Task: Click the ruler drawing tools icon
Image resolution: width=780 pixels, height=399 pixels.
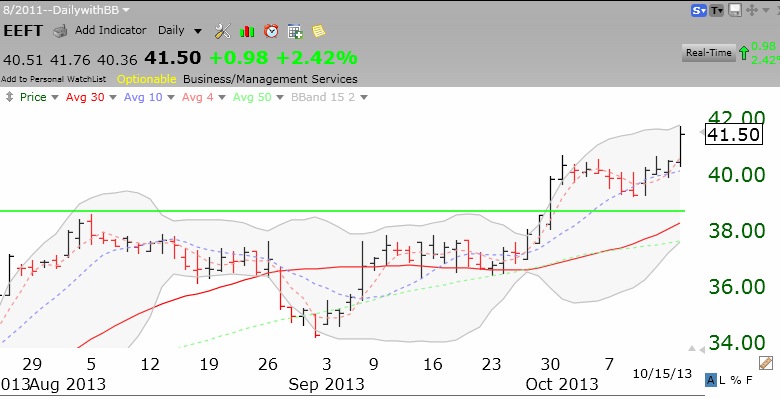Action: pos(766,363)
